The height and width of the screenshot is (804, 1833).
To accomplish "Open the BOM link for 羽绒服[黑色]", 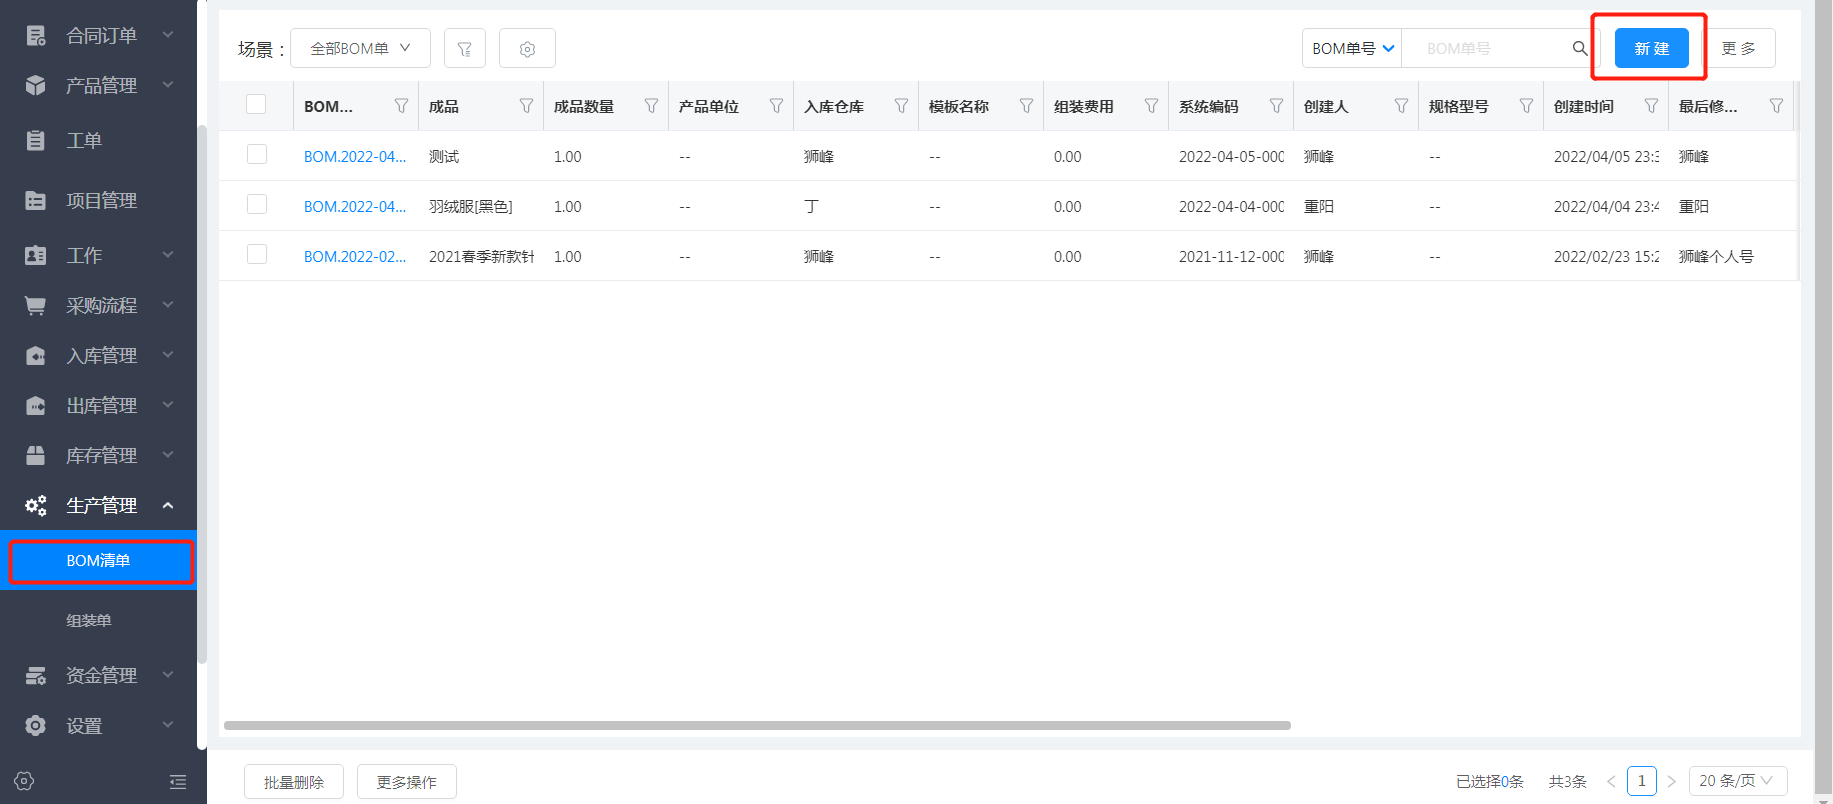I will click(x=355, y=206).
